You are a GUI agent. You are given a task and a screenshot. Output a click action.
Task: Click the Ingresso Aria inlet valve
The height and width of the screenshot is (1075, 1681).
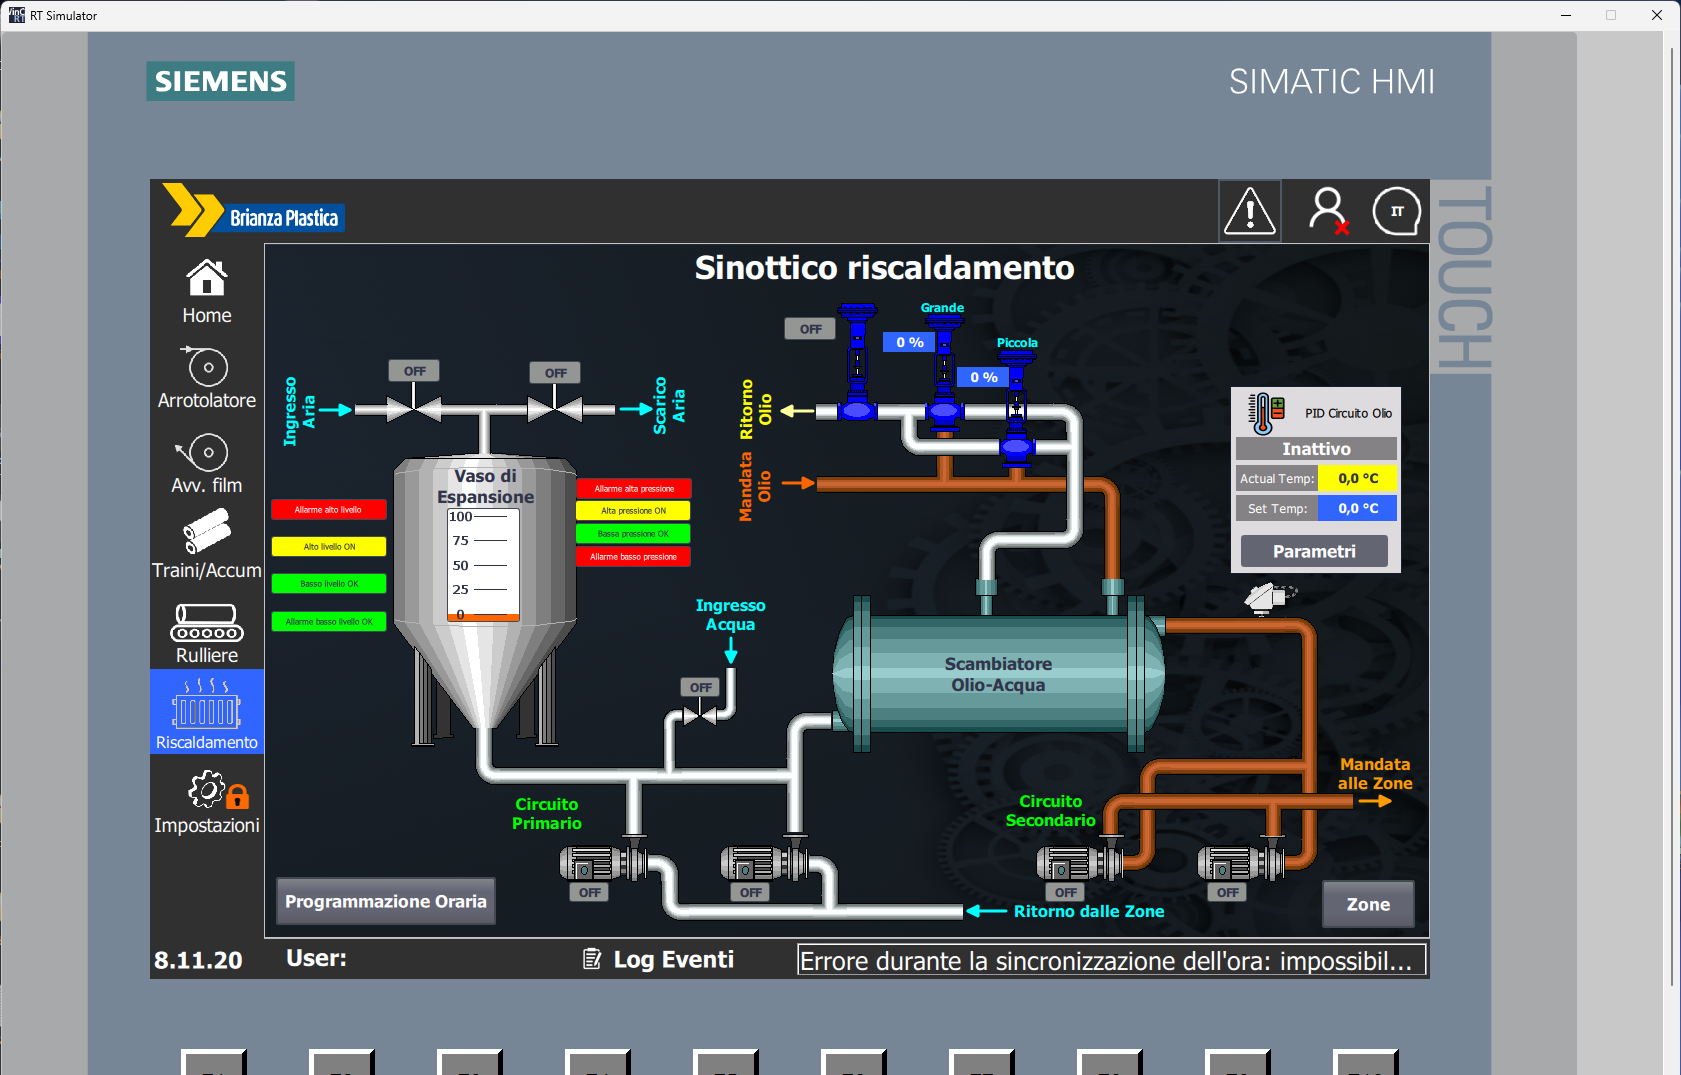414,409
